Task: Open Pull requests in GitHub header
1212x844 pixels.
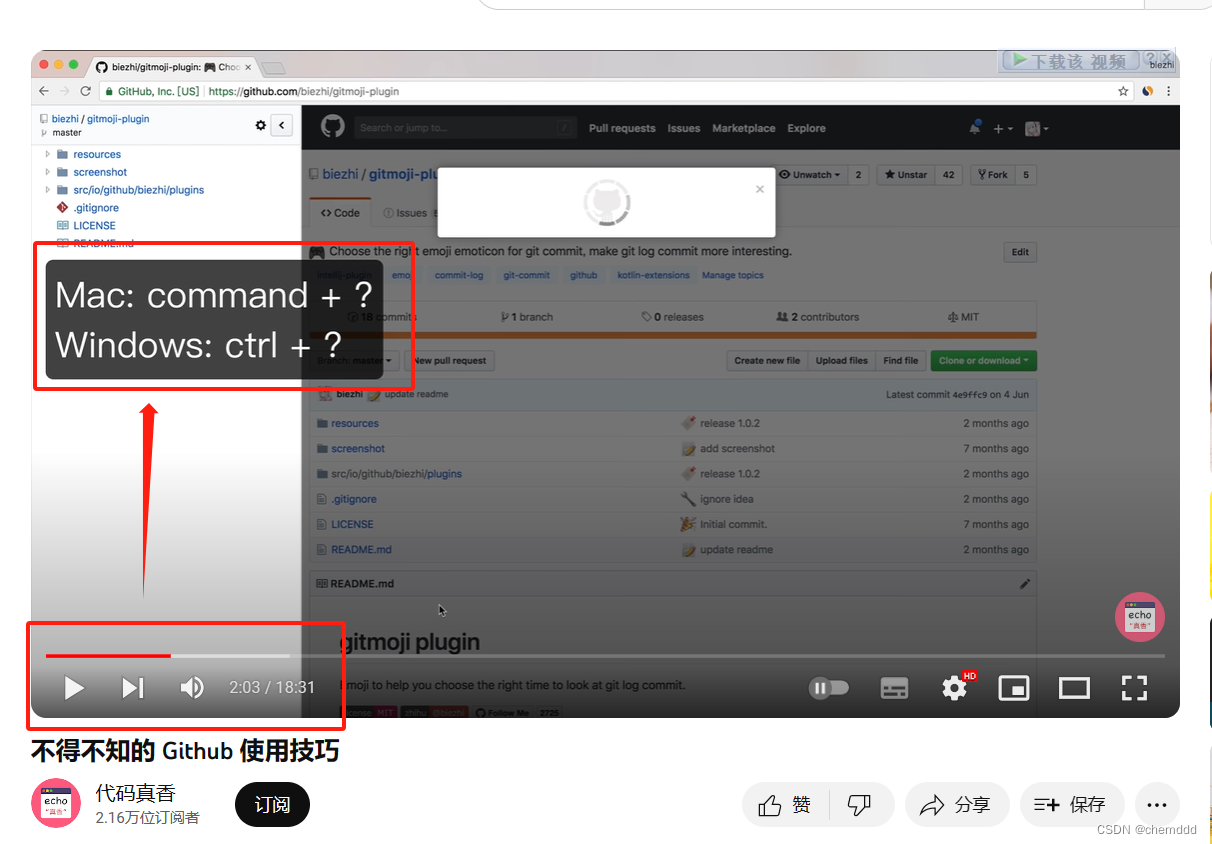Action: [x=622, y=128]
